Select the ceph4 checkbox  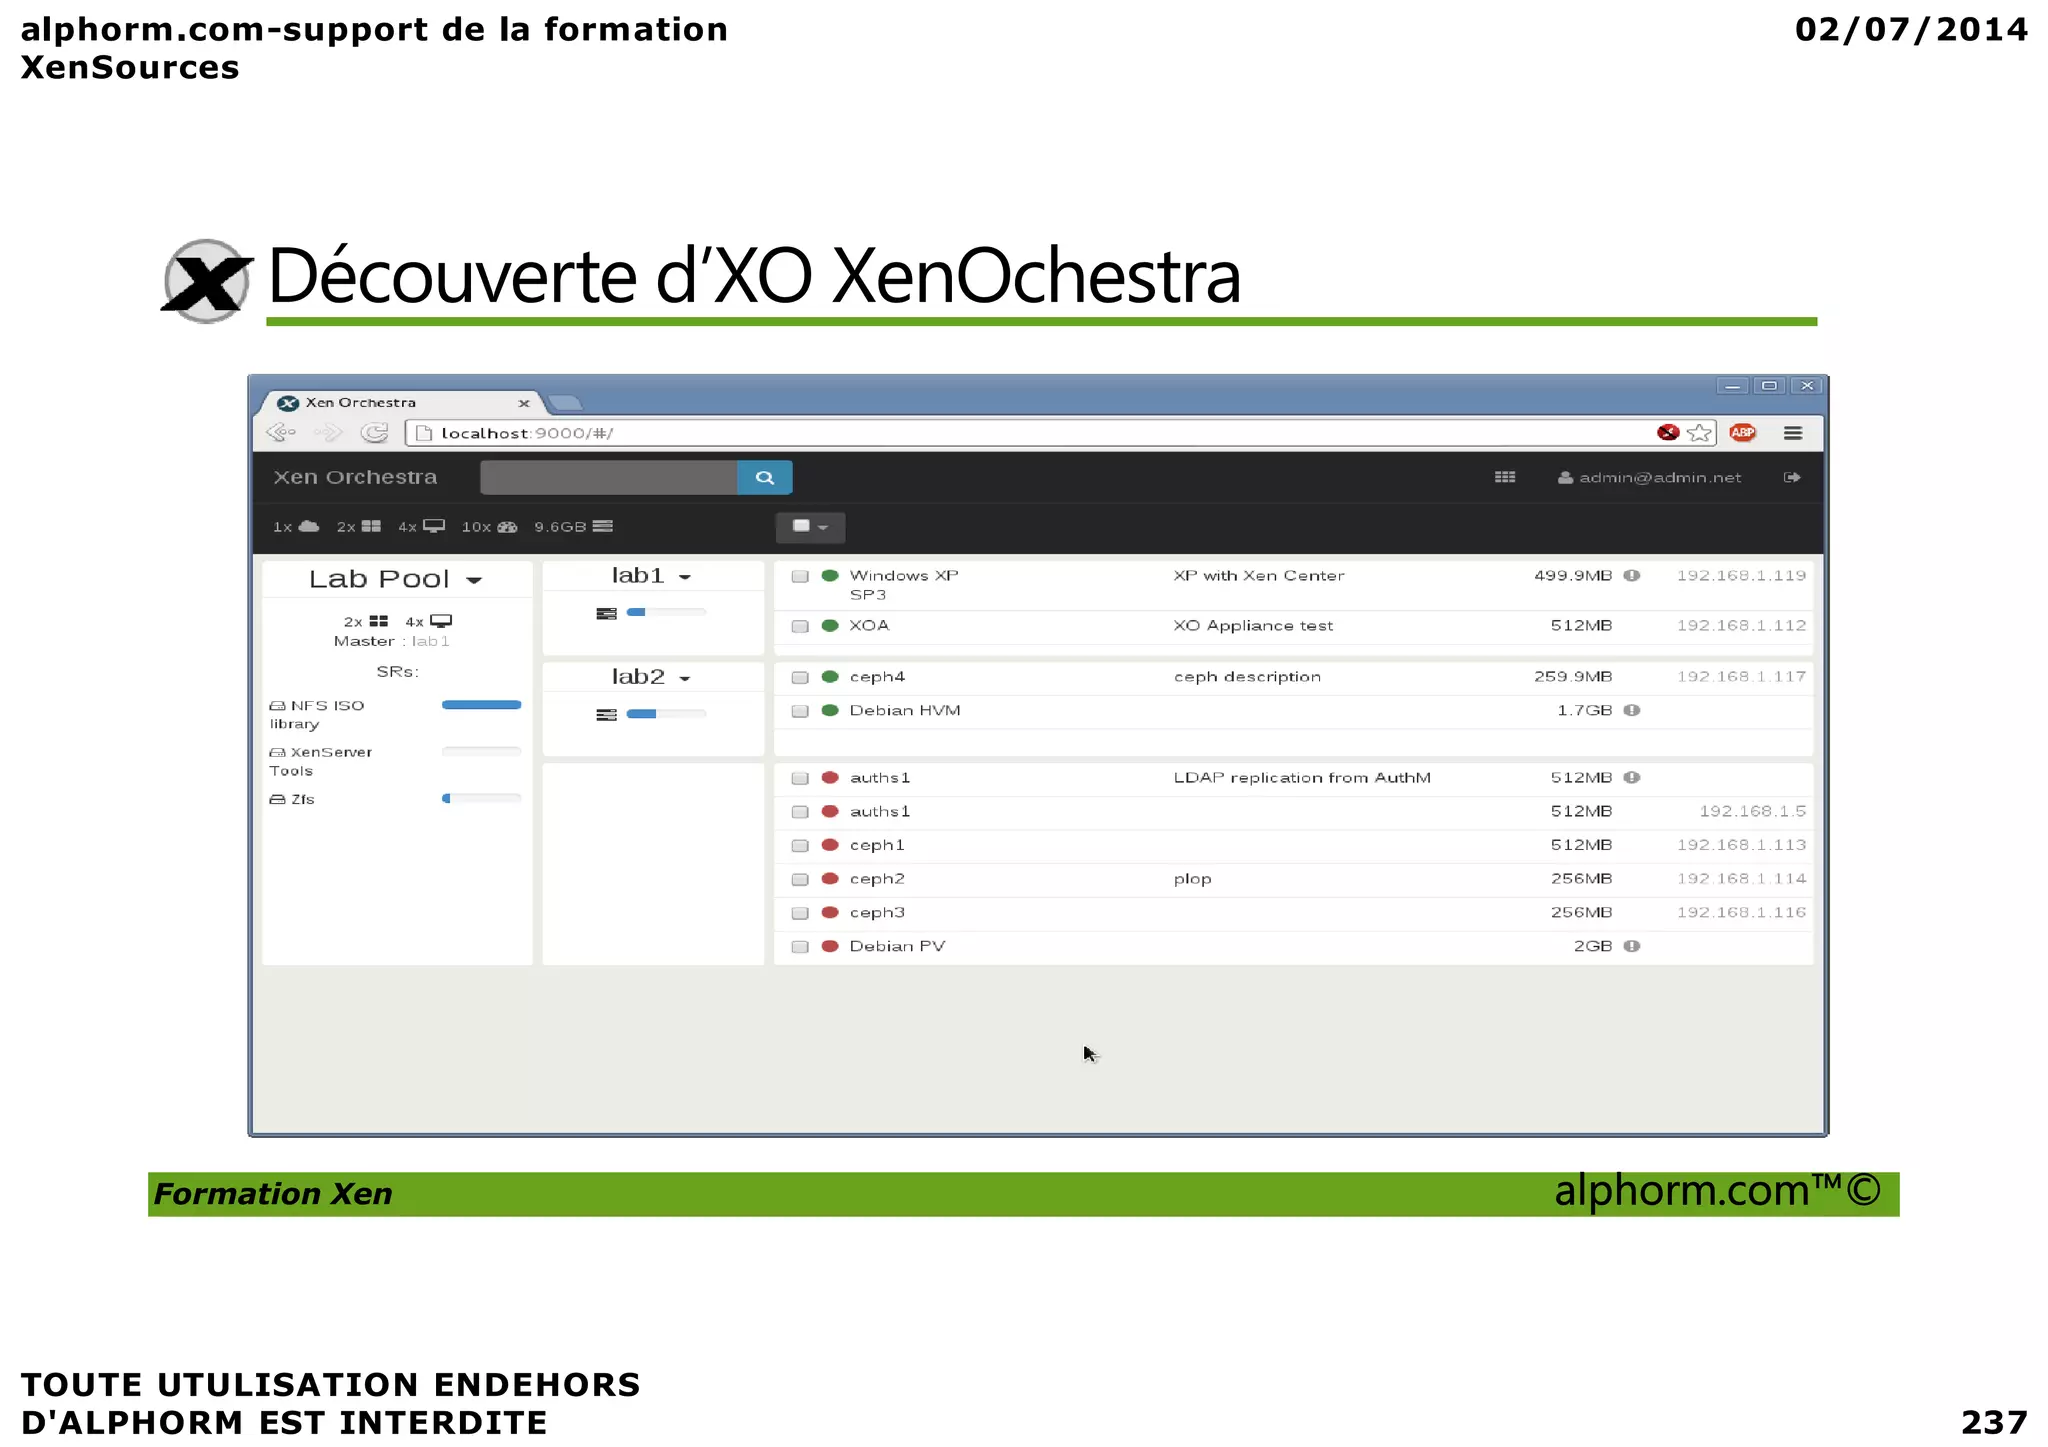(x=800, y=678)
